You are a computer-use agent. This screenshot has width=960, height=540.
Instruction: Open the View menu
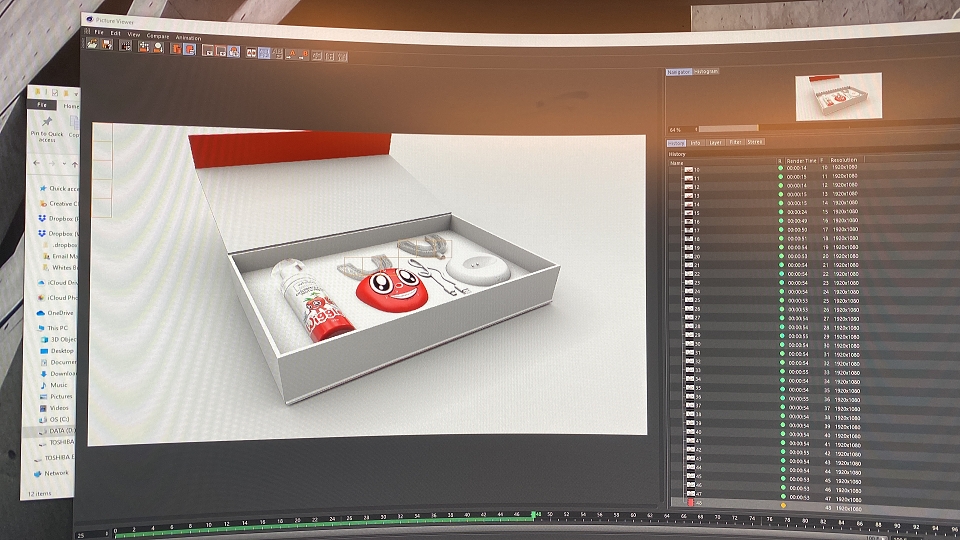pyautogui.click(x=133, y=34)
